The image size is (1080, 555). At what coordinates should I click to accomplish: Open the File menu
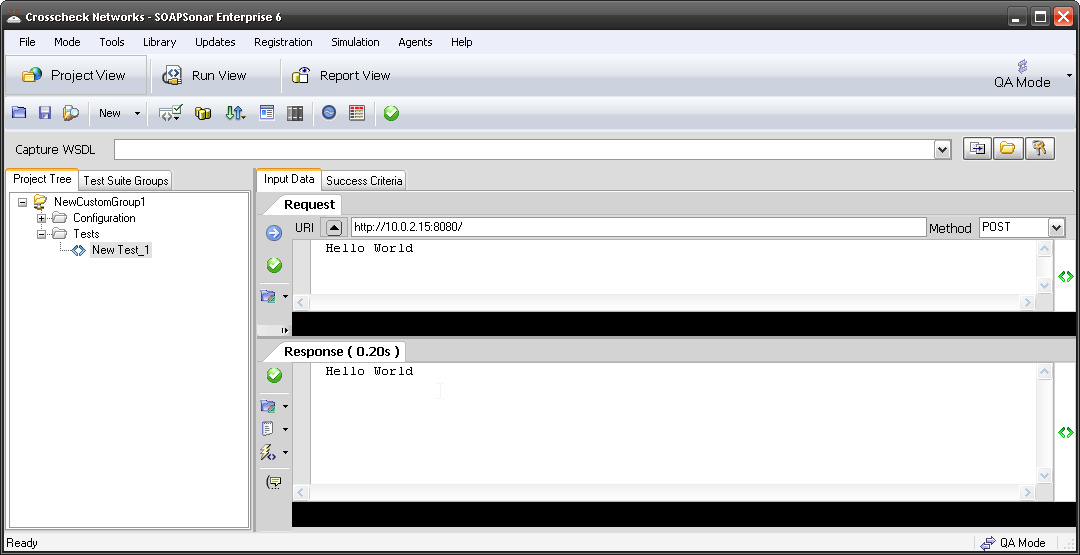[x=27, y=42]
